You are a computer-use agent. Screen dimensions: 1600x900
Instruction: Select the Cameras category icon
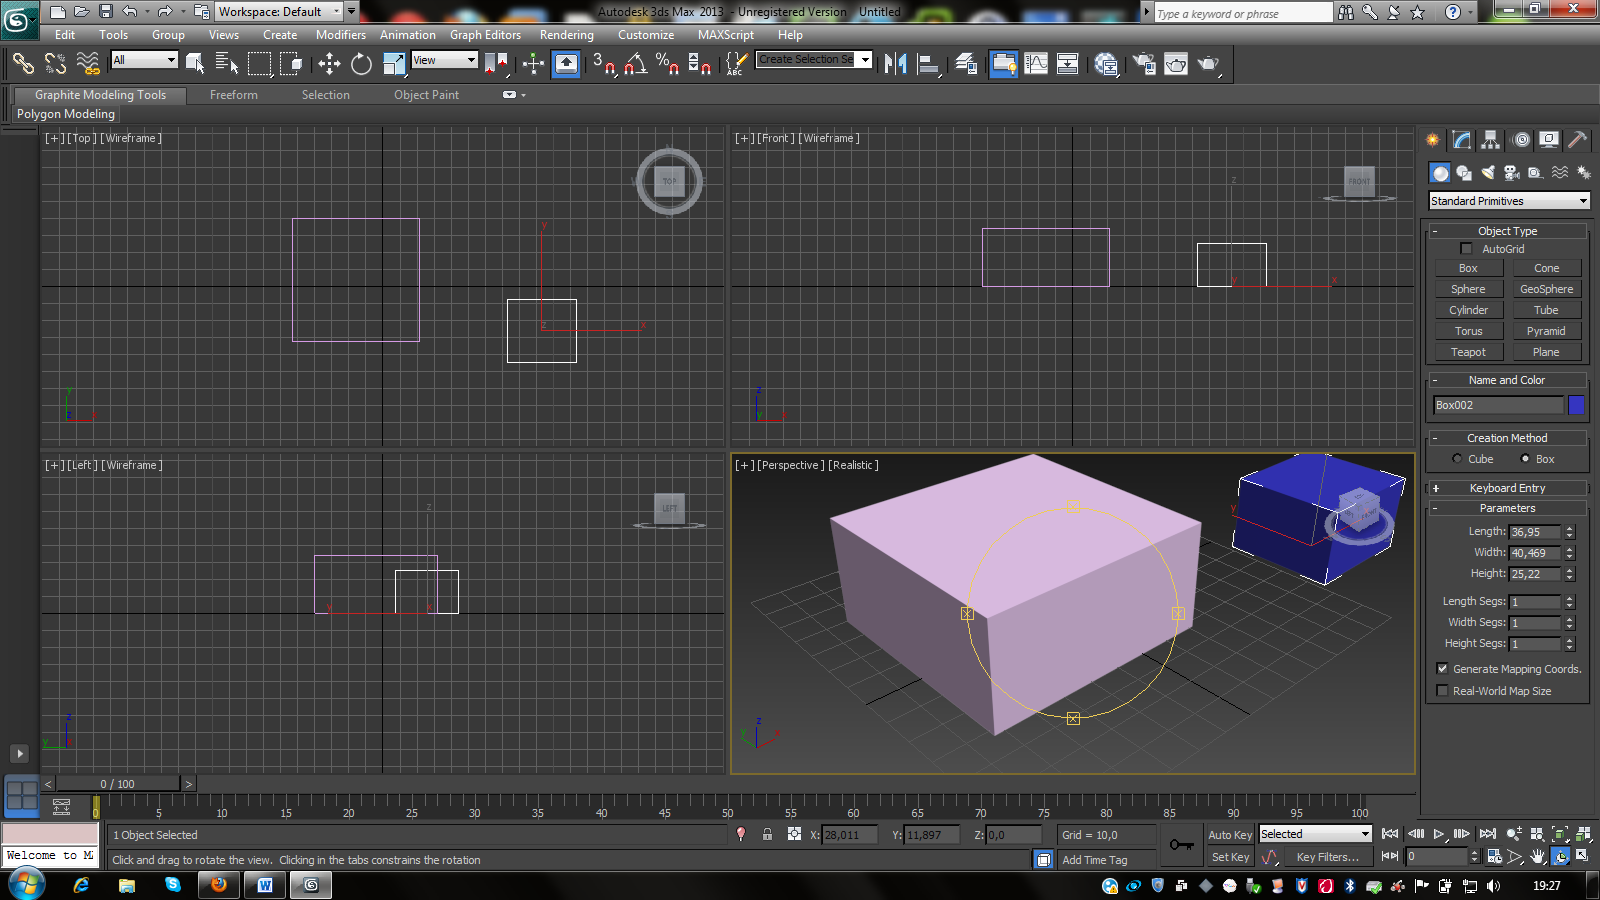click(1512, 173)
